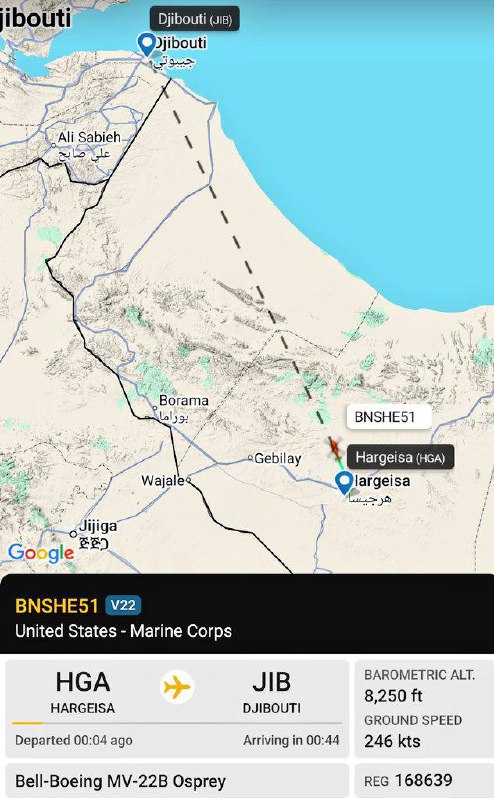Click the Djibouti (JIB) airport tooltip
The width and height of the screenshot is (494, 800).
point(194,19)
